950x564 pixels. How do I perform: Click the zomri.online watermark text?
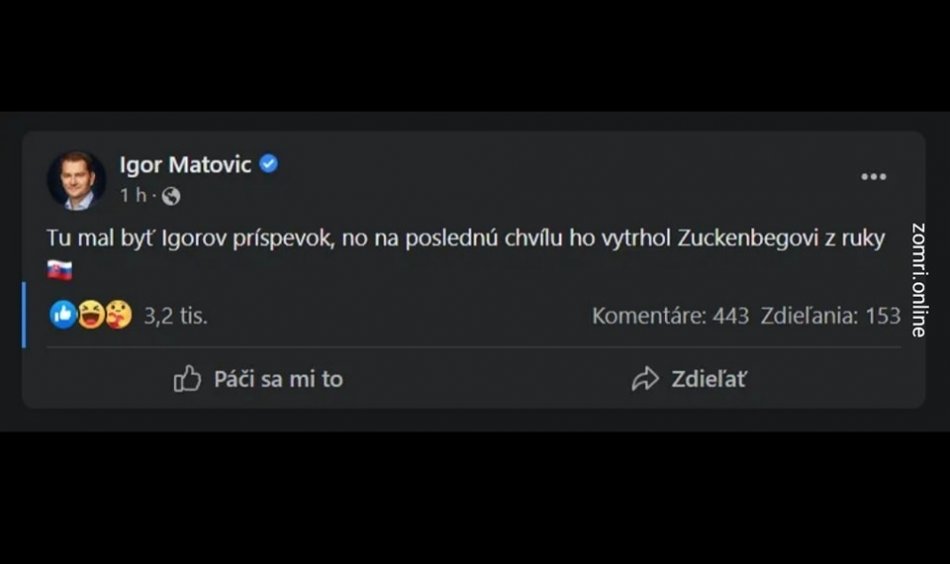919,279
